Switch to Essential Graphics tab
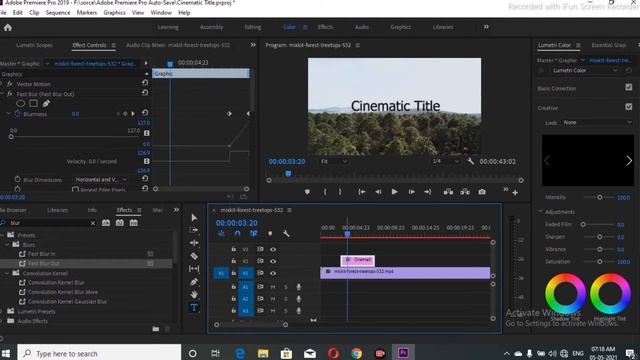Screen dimensions: 640x360 609,45
